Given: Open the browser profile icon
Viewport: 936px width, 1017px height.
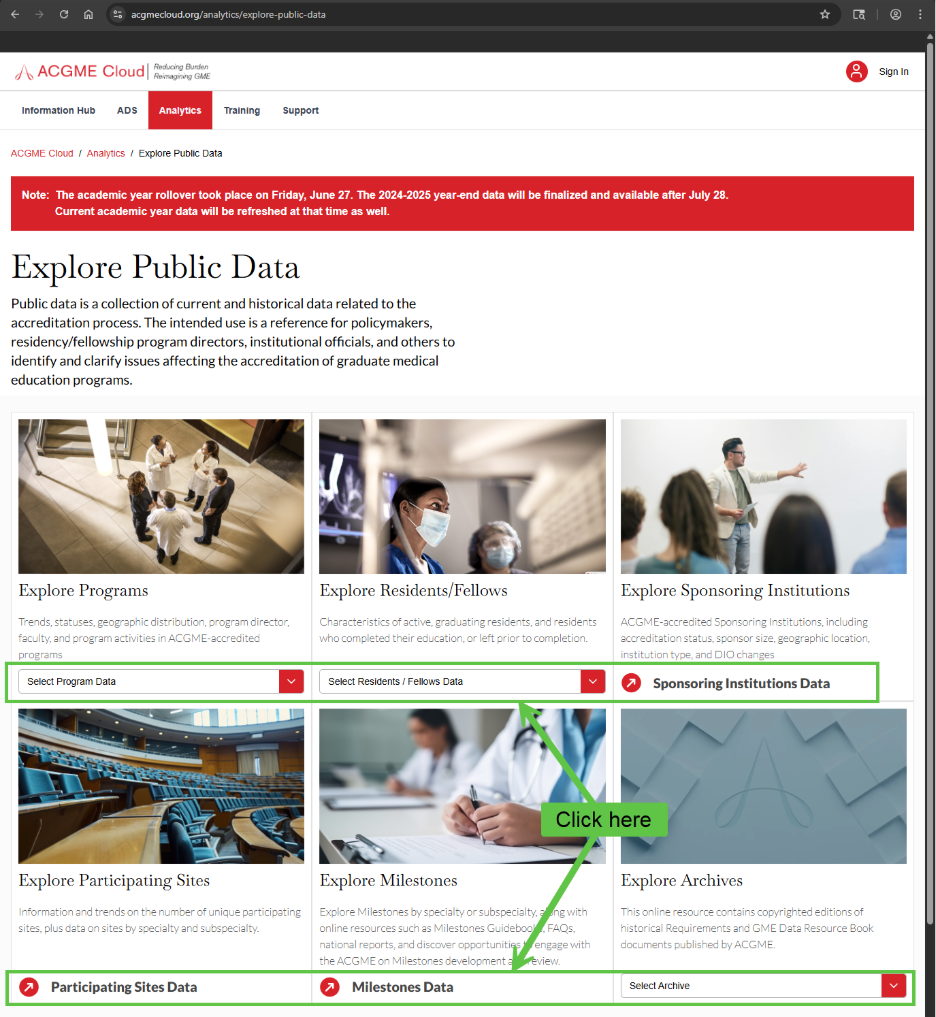Looking at the screenshot, I should pyautogui.click(x=895, y=14).
